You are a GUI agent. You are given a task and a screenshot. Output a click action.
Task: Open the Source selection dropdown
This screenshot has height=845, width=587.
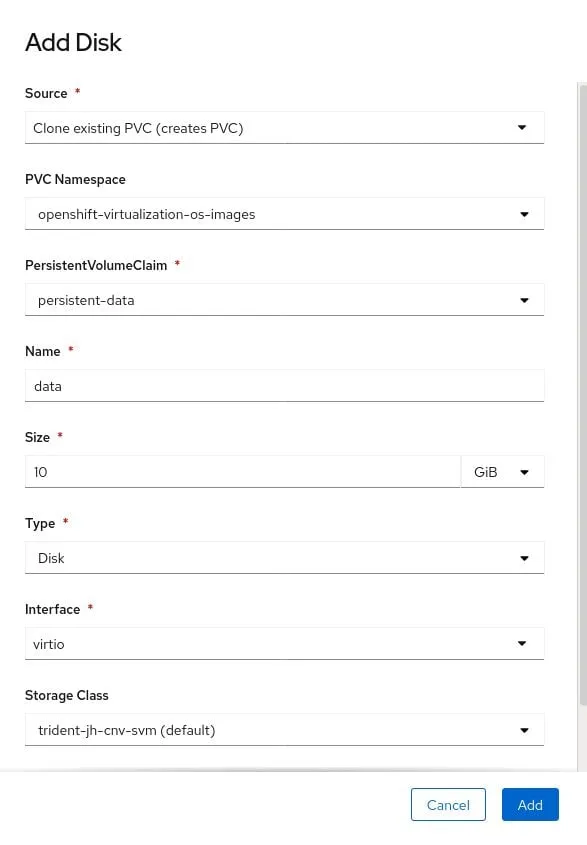pyautogui.click(x=285, y=127)
